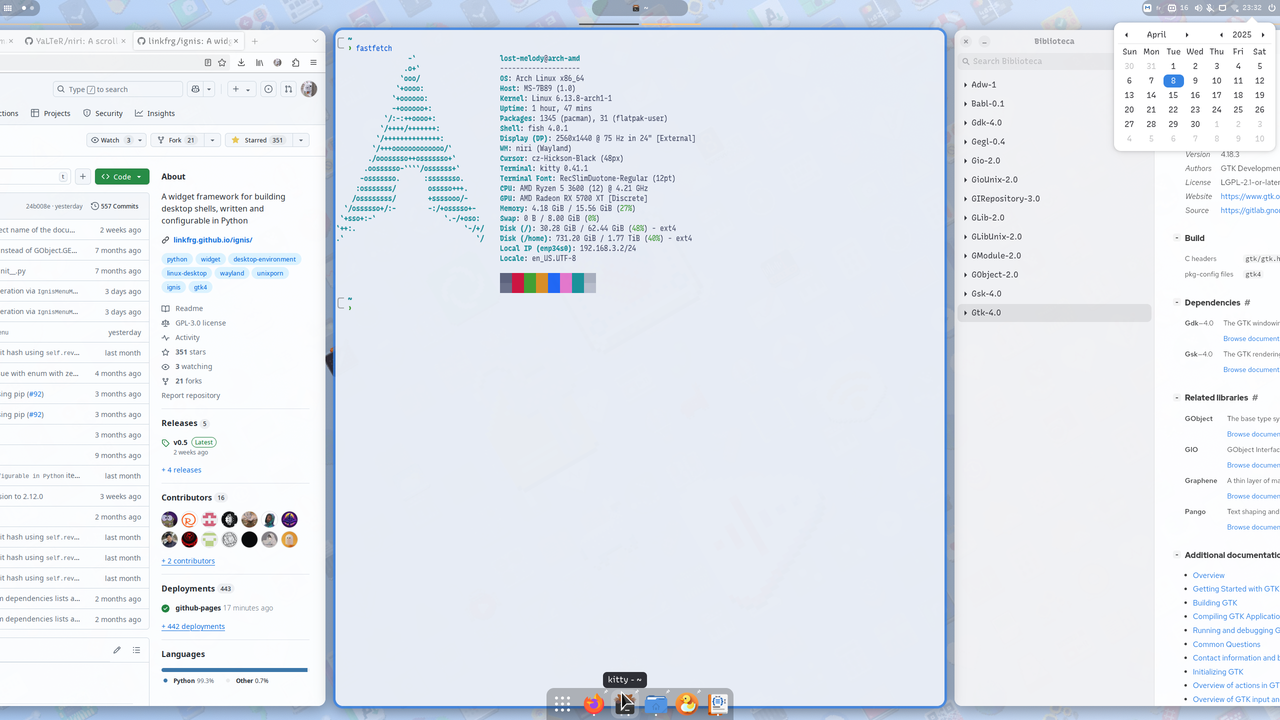The width and height of the screenshot is (1280, 720).
Task: Open the Security repo tab
Action: pos(103,114)
